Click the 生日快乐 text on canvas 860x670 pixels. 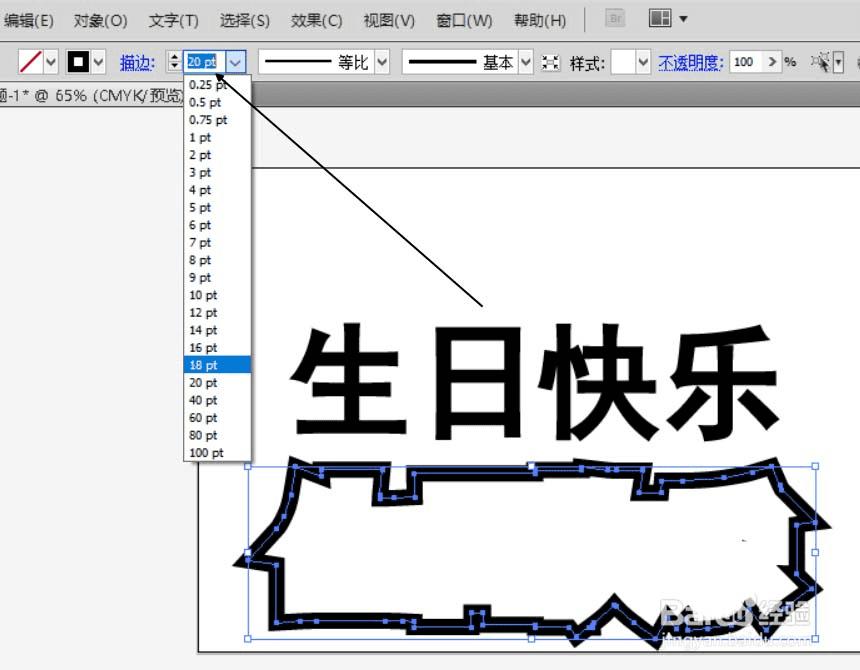pos(534,382)
